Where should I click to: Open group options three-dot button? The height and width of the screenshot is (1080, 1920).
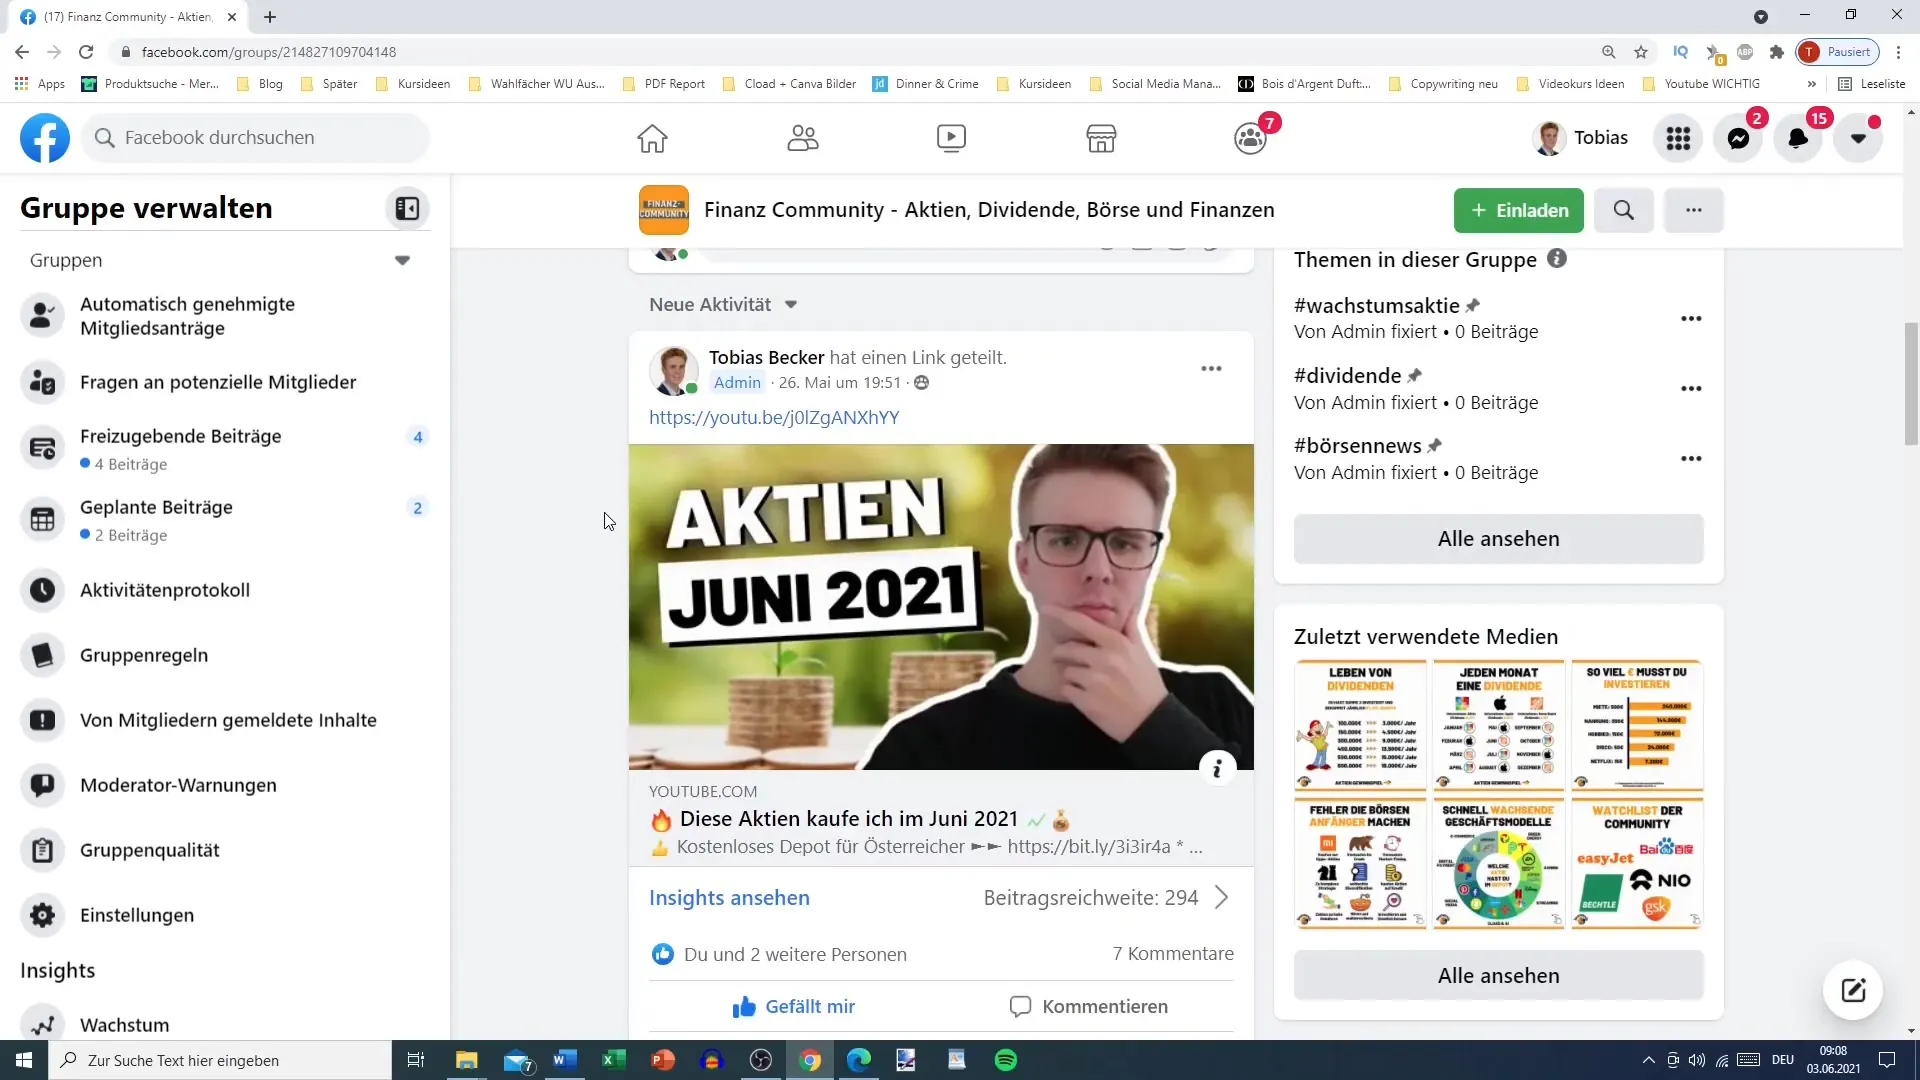click(1693, 210)
